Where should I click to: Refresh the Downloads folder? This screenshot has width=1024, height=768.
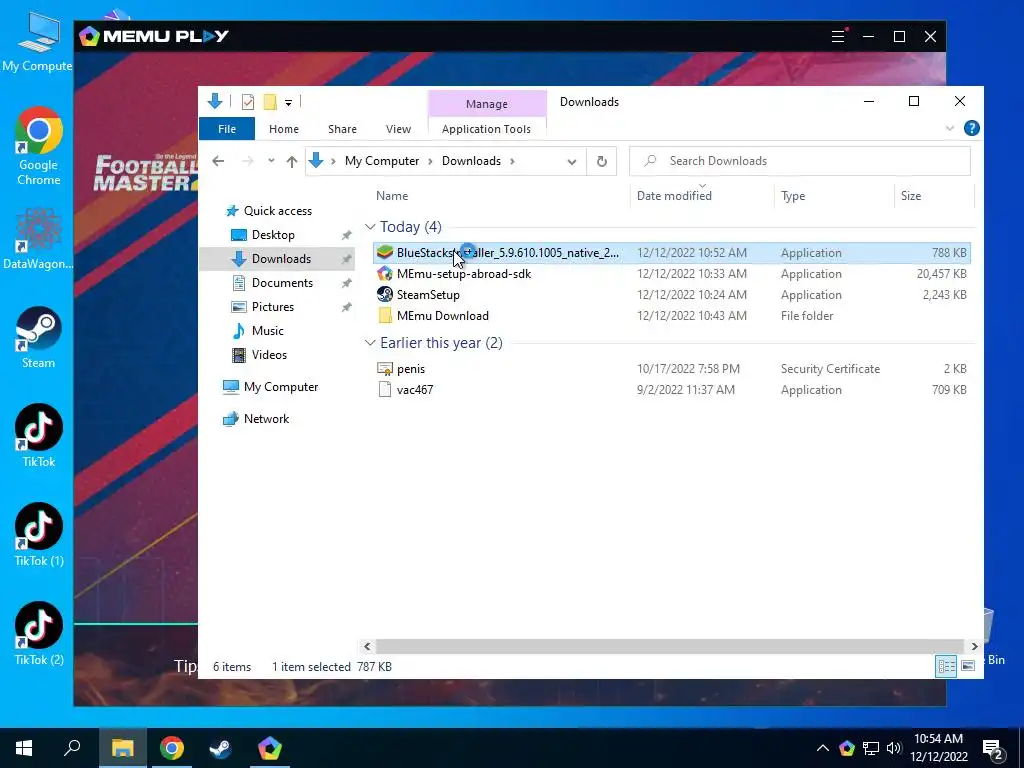[601, 161]
